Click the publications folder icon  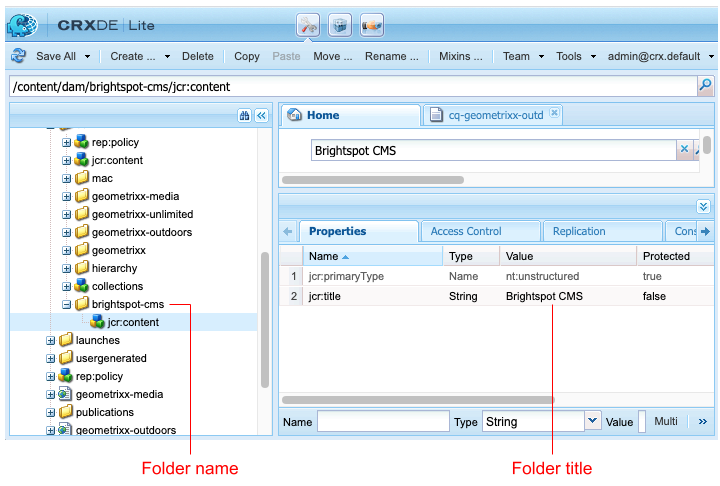click(x=66, y=411)
